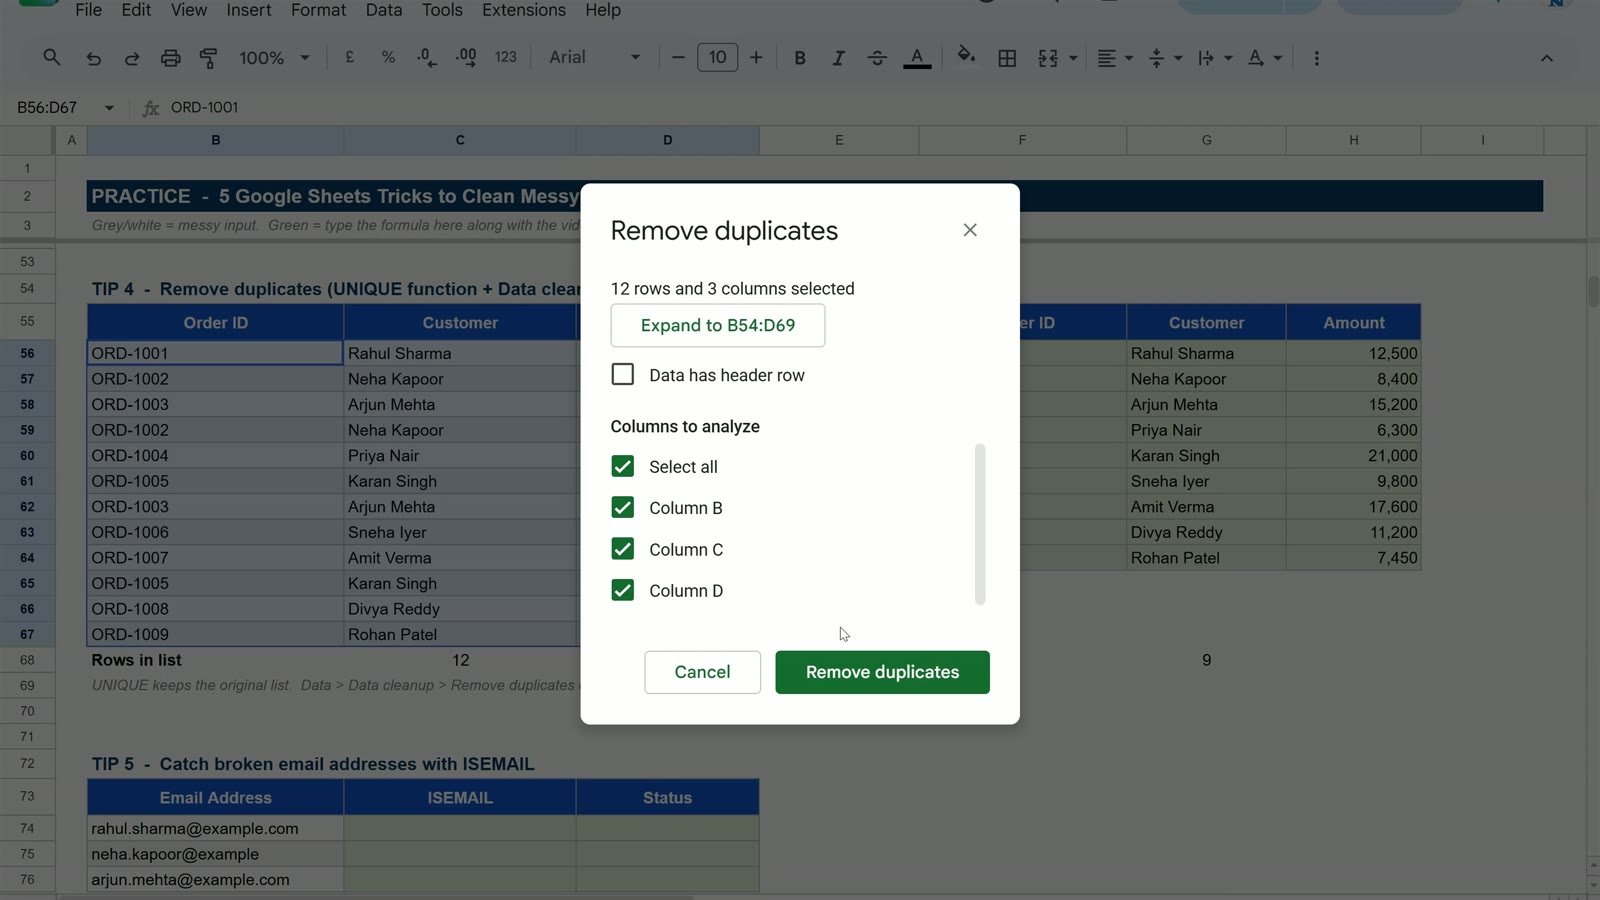This screenshot has height=900, width=1600.
Task: Expand the Merge cells dropdown arrow
Action: [1073, 58]
